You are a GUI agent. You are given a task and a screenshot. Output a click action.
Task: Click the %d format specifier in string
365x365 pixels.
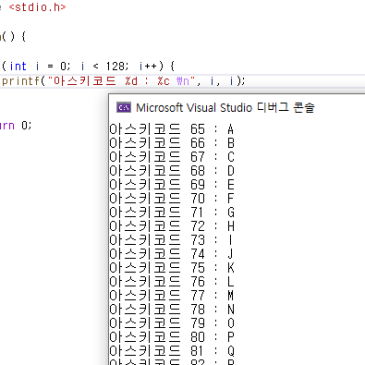click(x=131, y=81)
